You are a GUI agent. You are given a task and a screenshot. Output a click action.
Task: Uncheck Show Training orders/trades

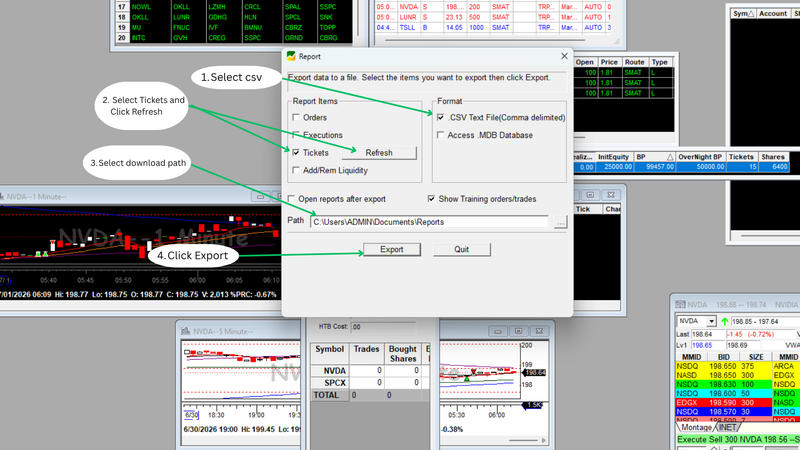point(431,199)
